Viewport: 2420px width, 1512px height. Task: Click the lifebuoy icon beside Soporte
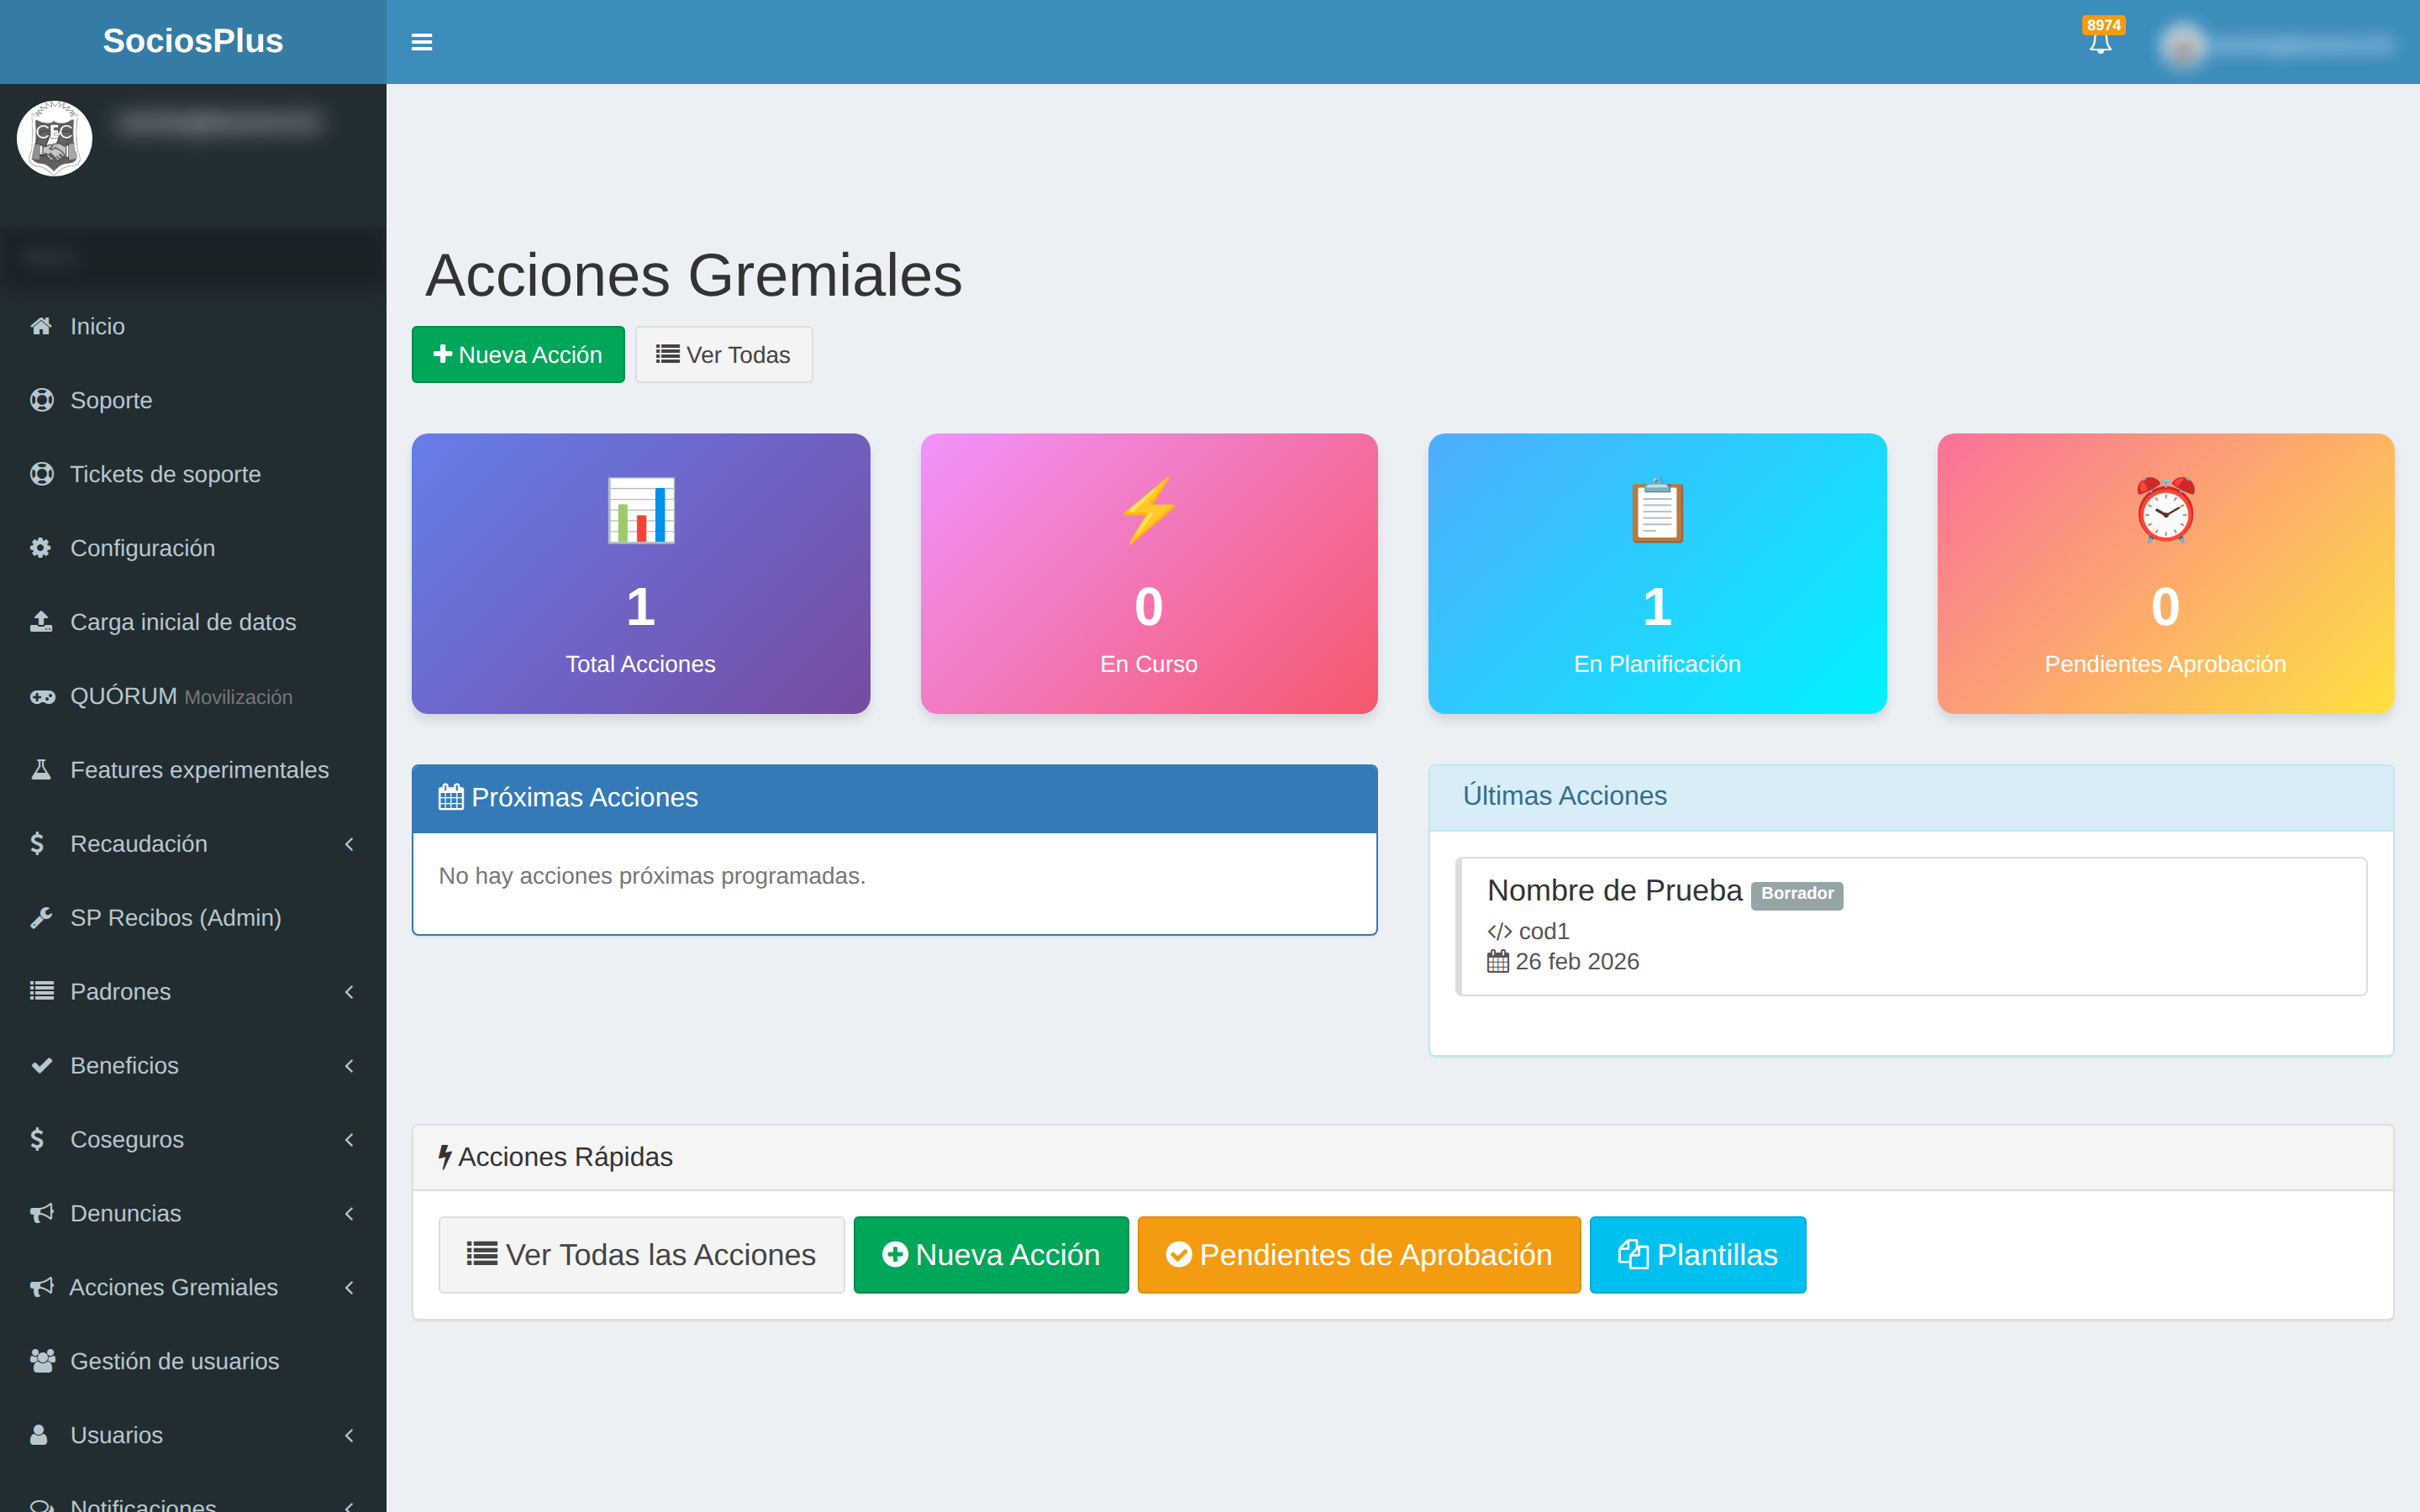click(x=41, y=400)
